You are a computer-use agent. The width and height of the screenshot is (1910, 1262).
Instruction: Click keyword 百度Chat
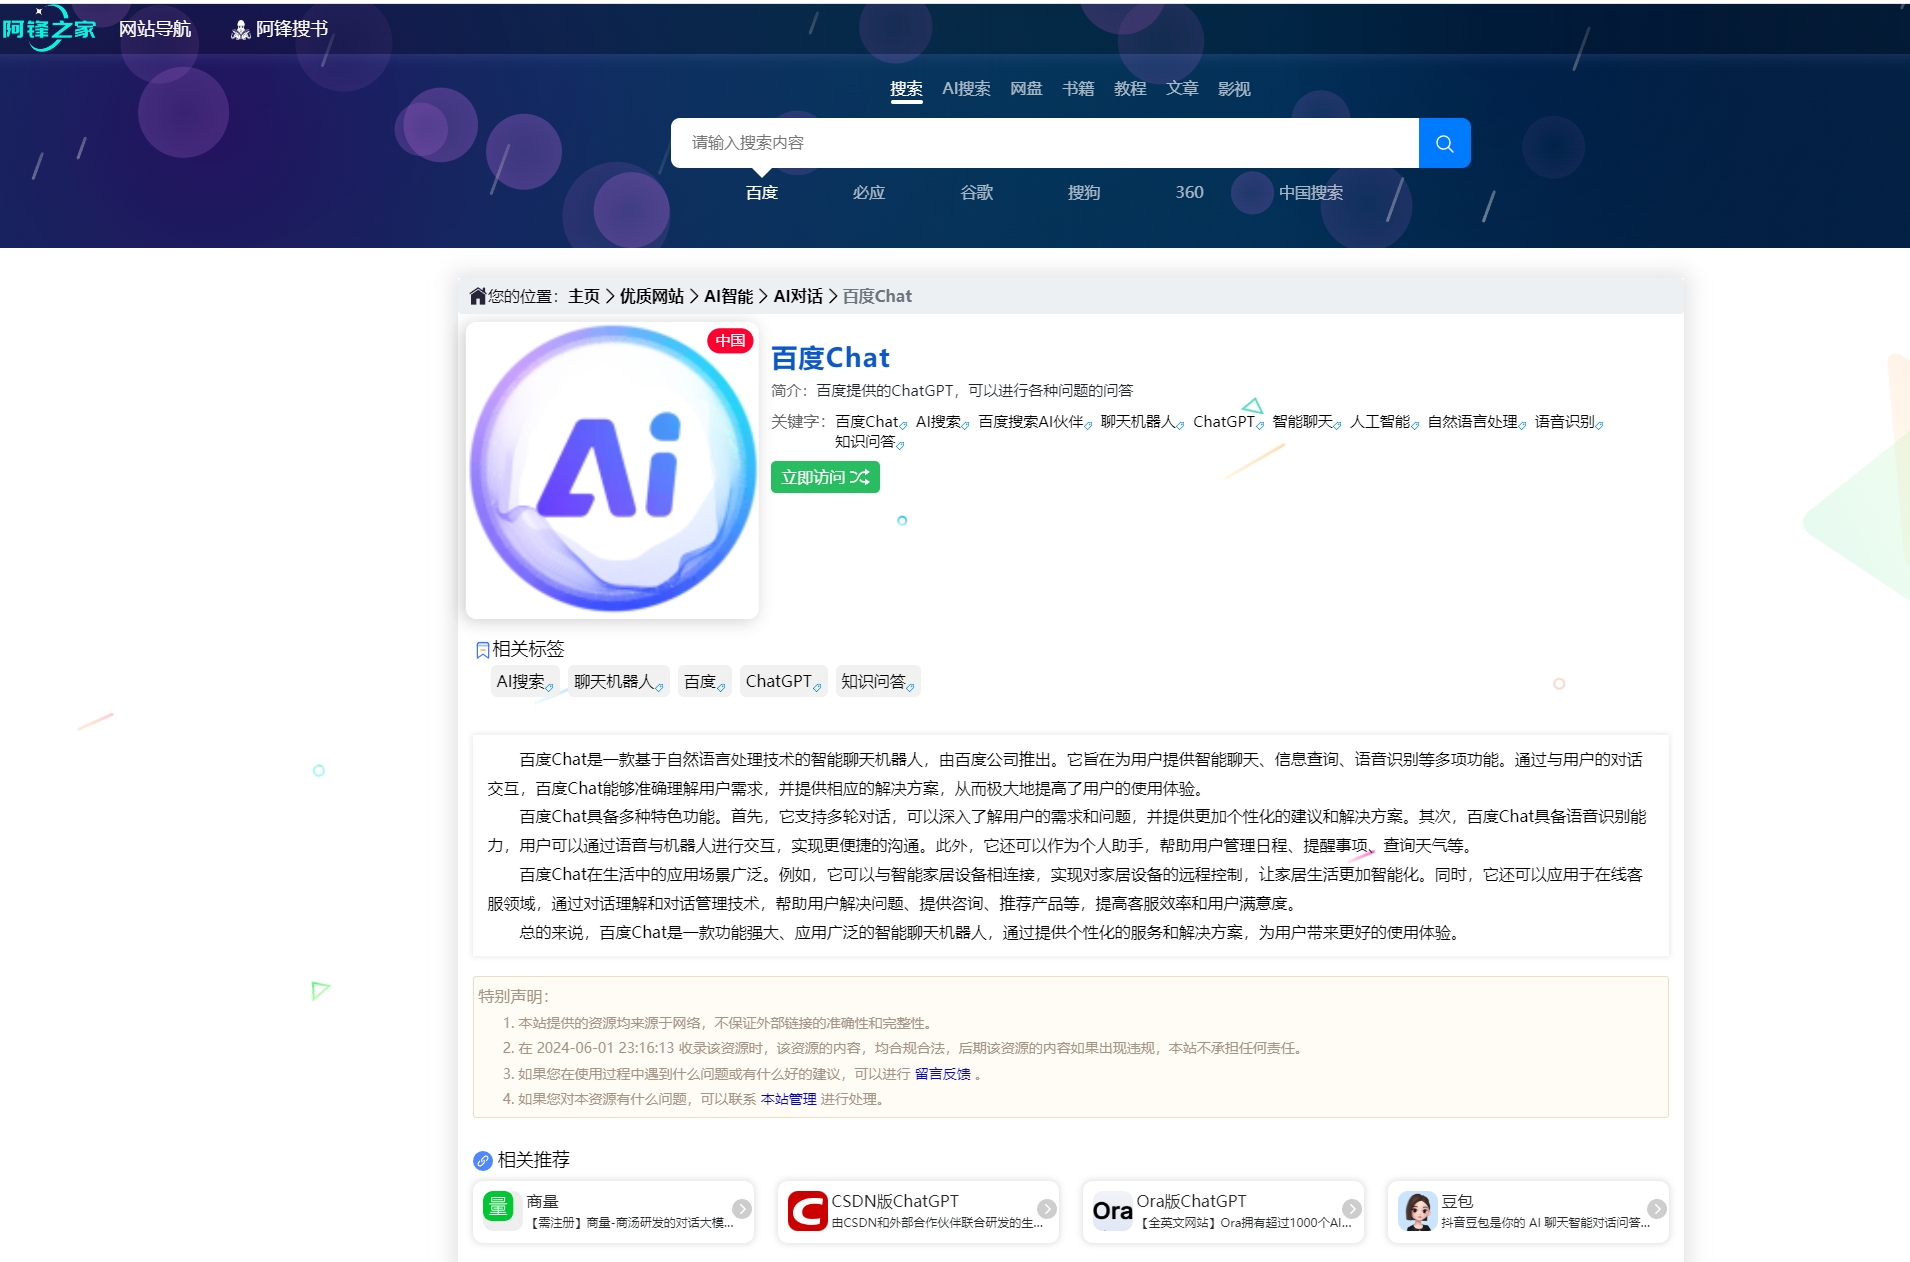click(869, 422)
